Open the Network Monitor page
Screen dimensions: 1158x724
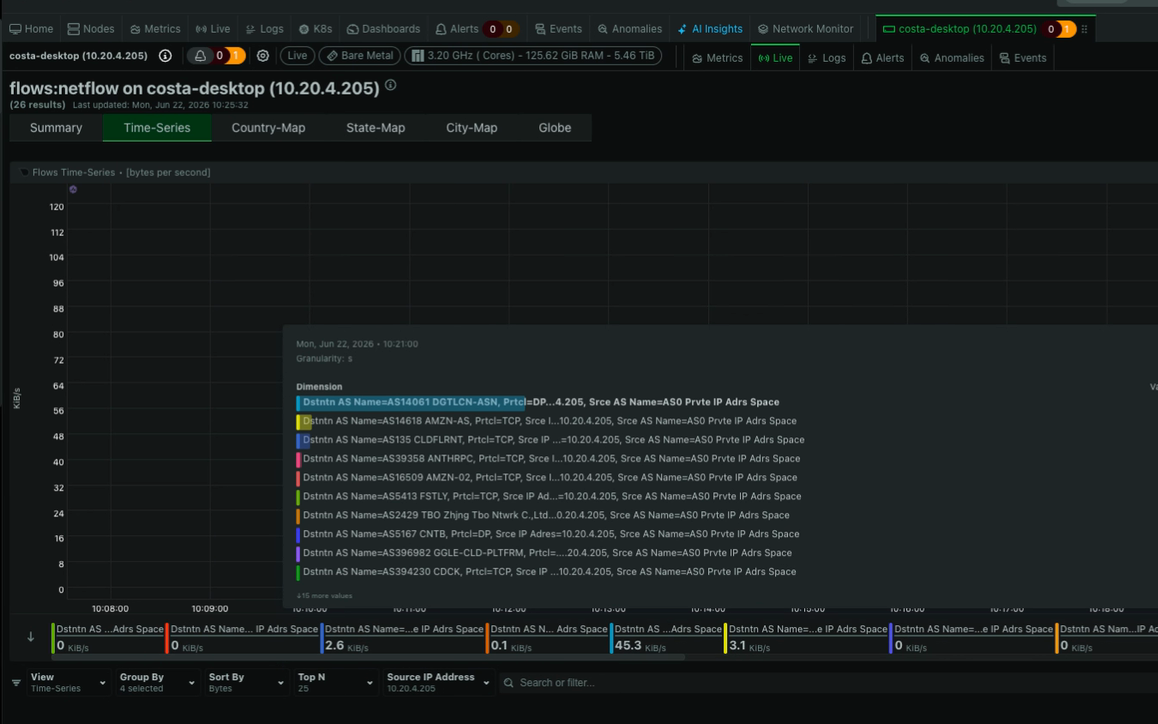coord(805,29)
